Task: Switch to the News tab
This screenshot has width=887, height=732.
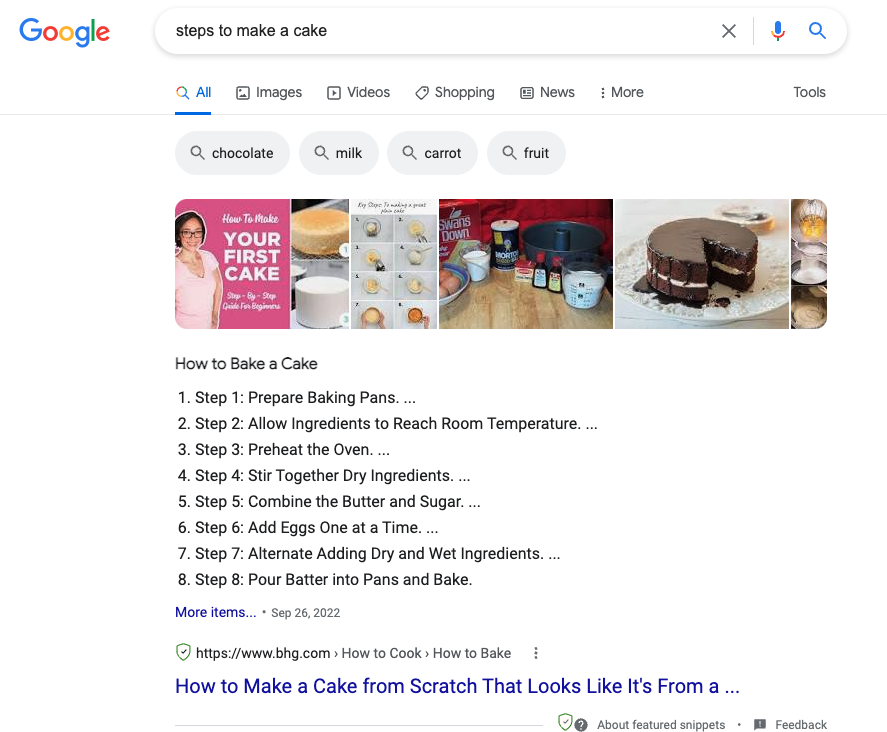Action: click(547, 92)
